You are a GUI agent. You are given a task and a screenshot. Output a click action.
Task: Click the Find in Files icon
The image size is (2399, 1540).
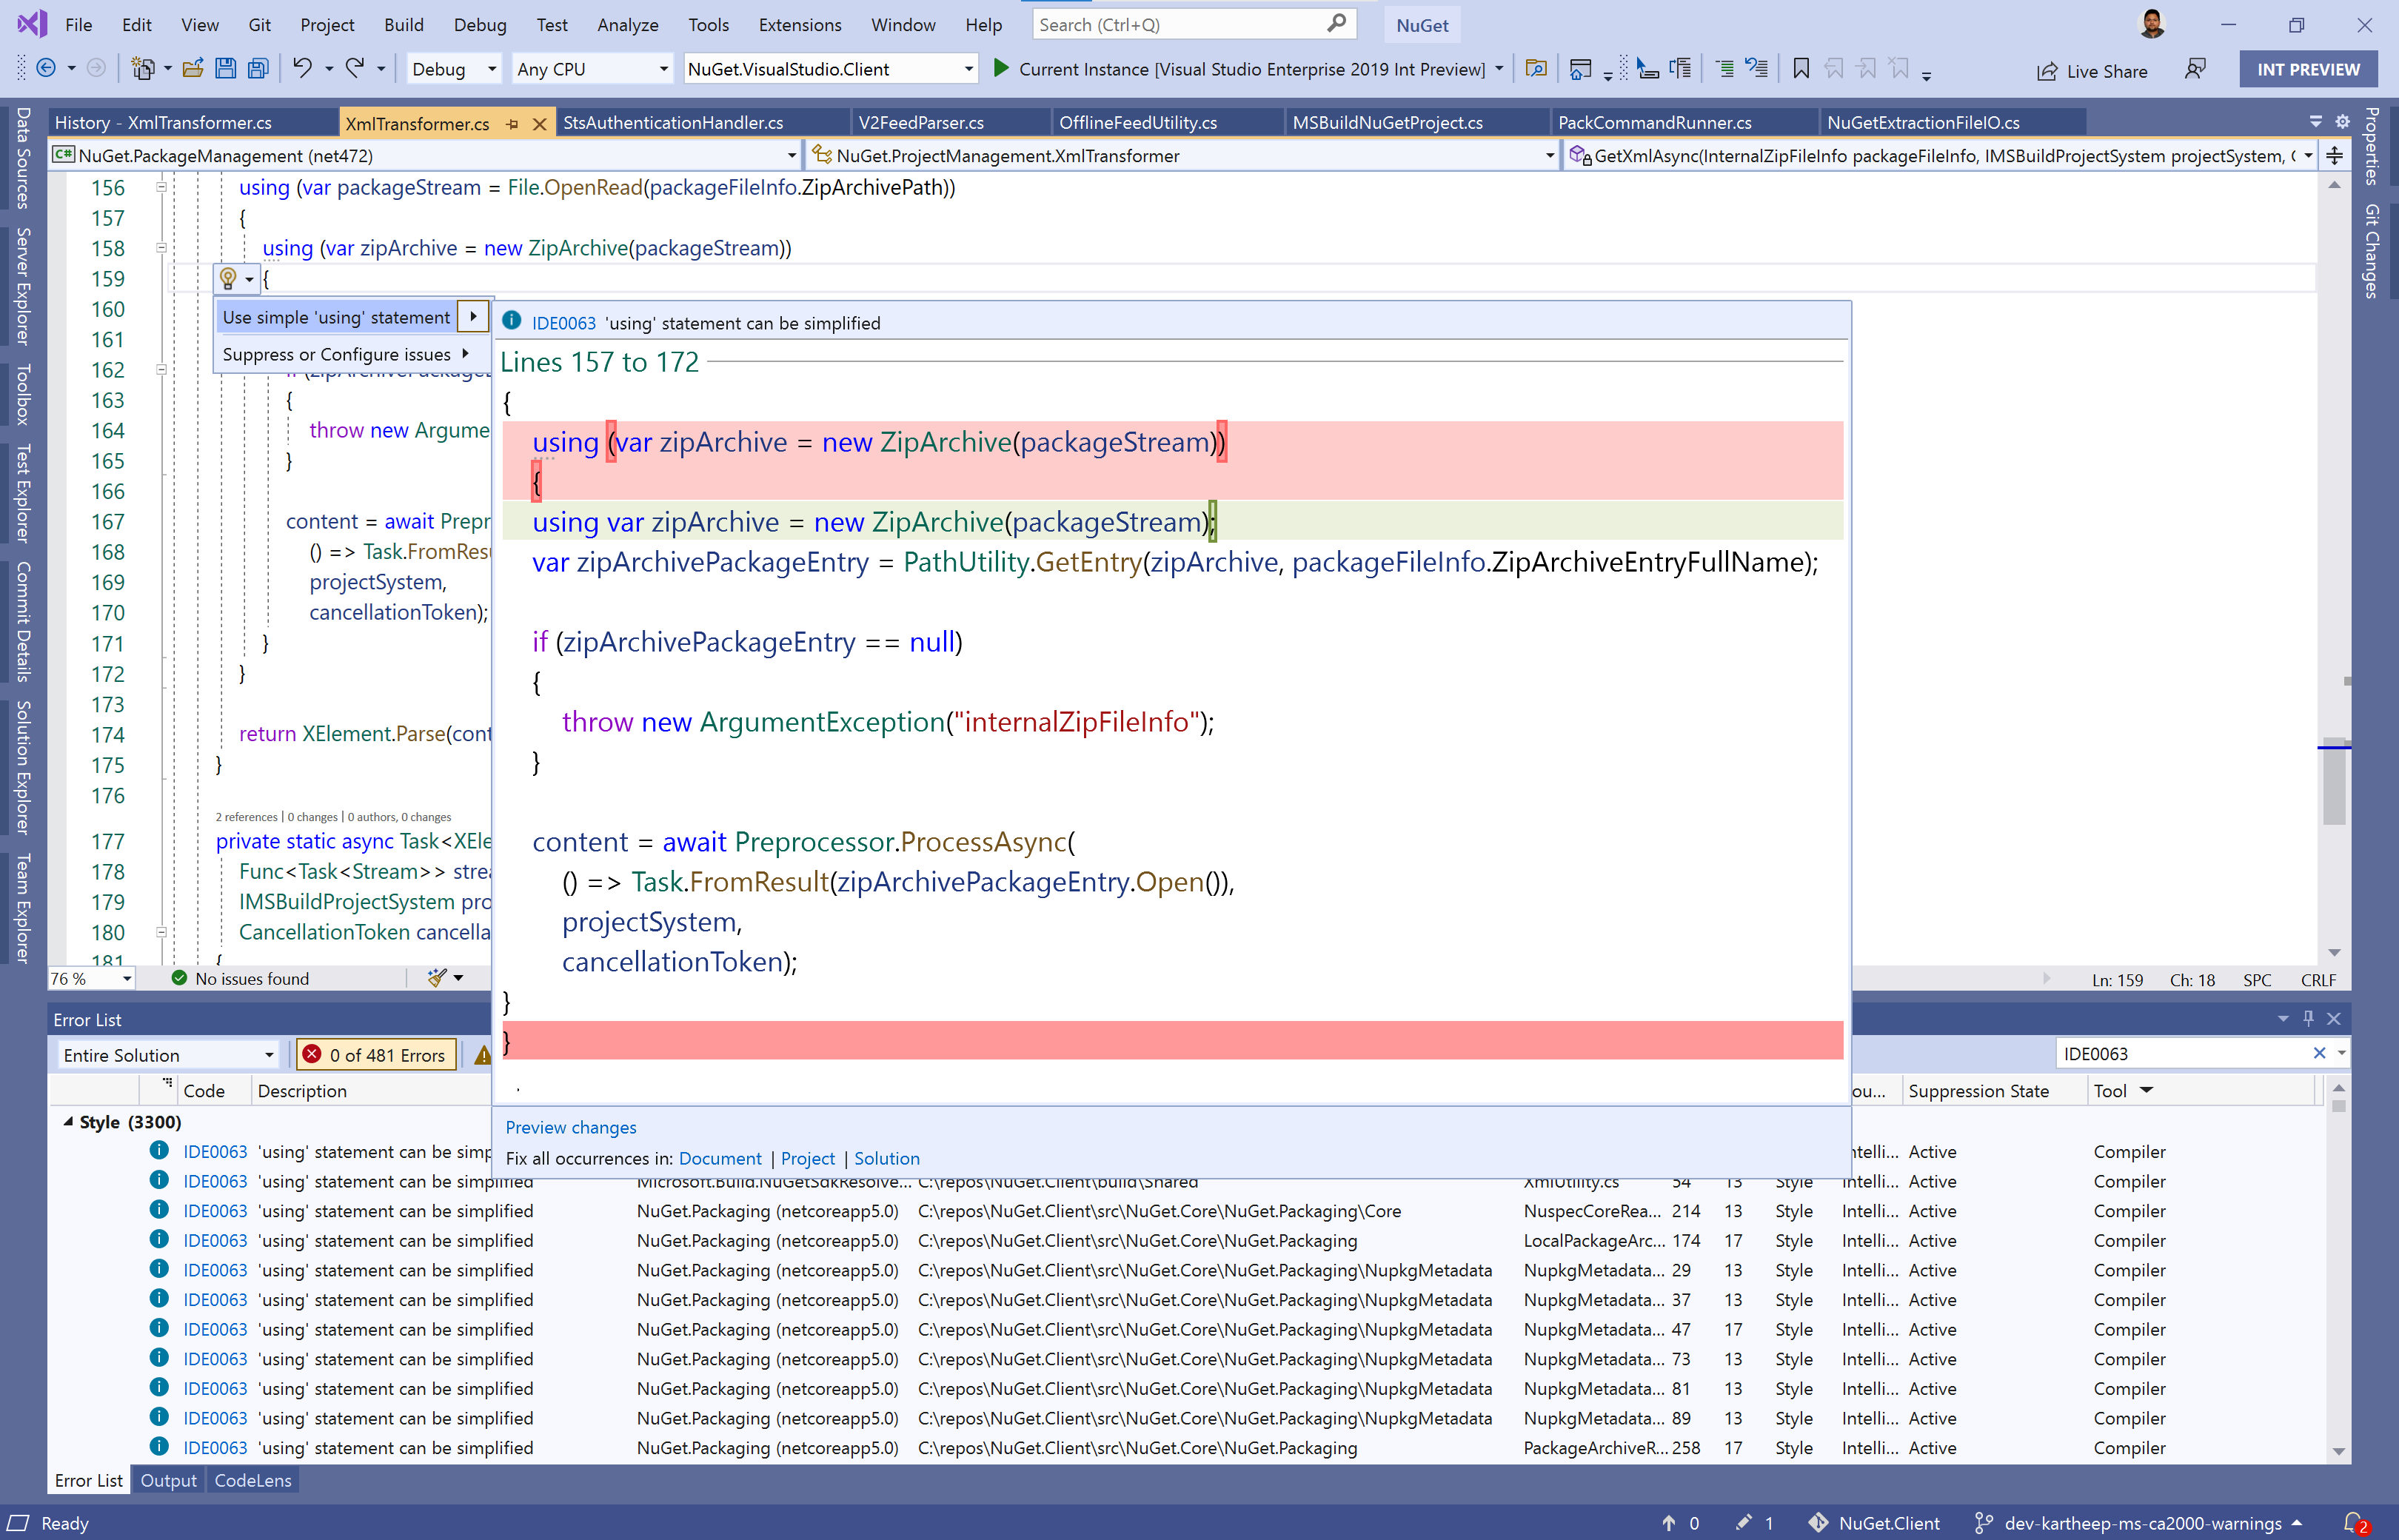pos(1535,68)
